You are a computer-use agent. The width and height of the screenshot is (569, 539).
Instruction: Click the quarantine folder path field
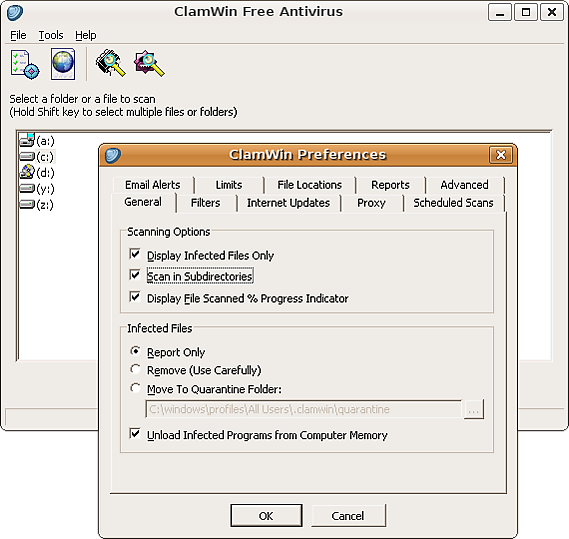click(x=303, y=409)
